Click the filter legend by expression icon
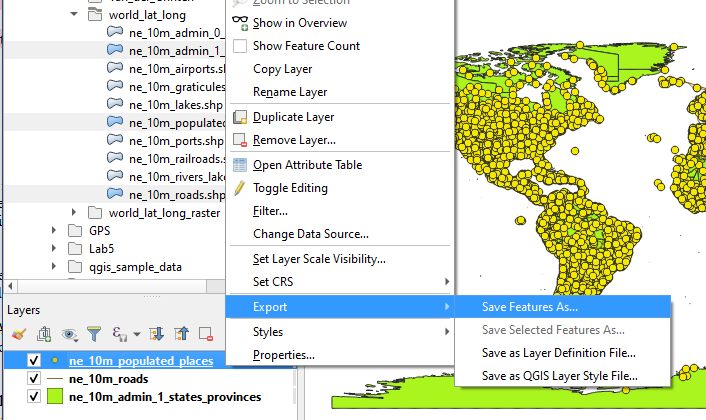 tap(119, 334)
